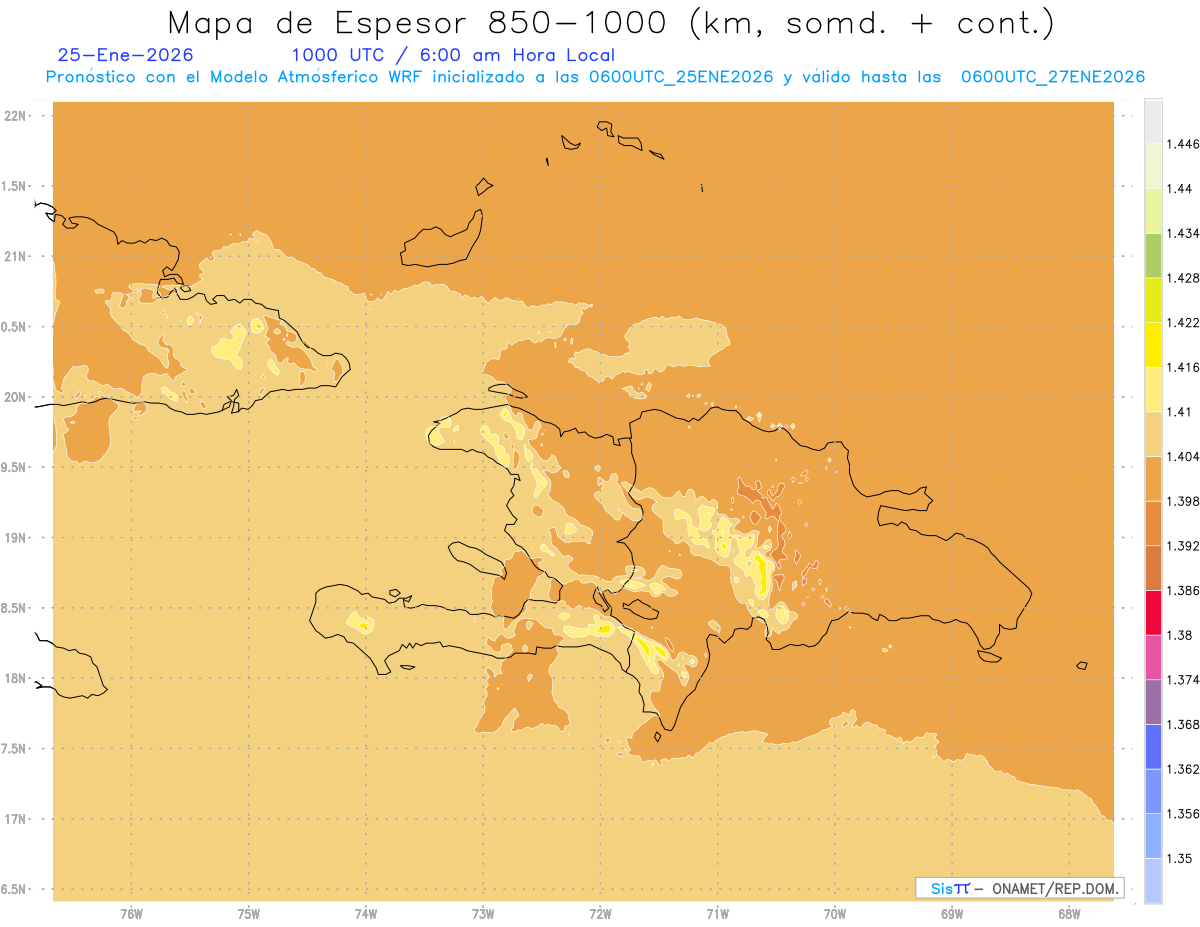Click the legend value "1.362"
This screenshot has width=1200, height=927.
click(x=1183, y=769)
